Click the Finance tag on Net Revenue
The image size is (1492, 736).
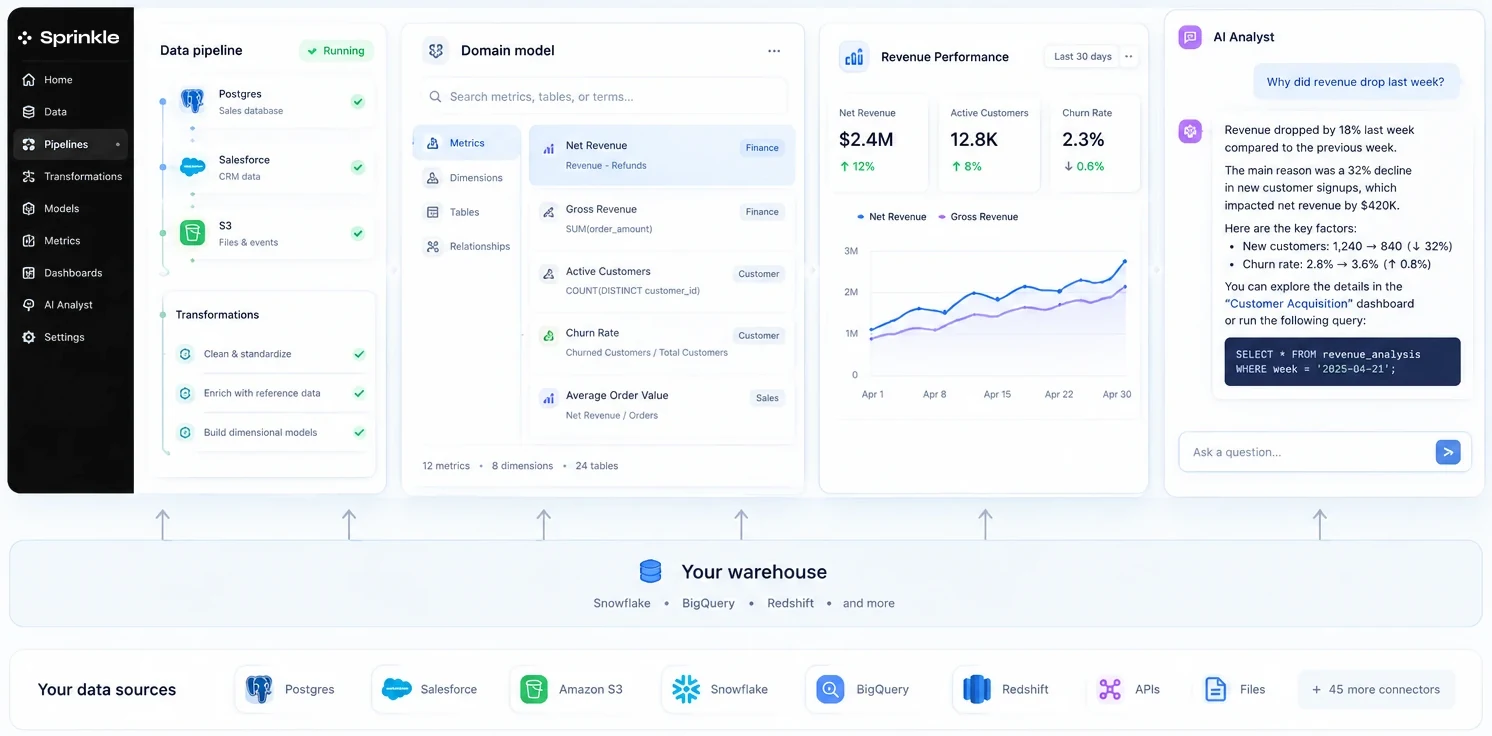(x=762, y=148)
